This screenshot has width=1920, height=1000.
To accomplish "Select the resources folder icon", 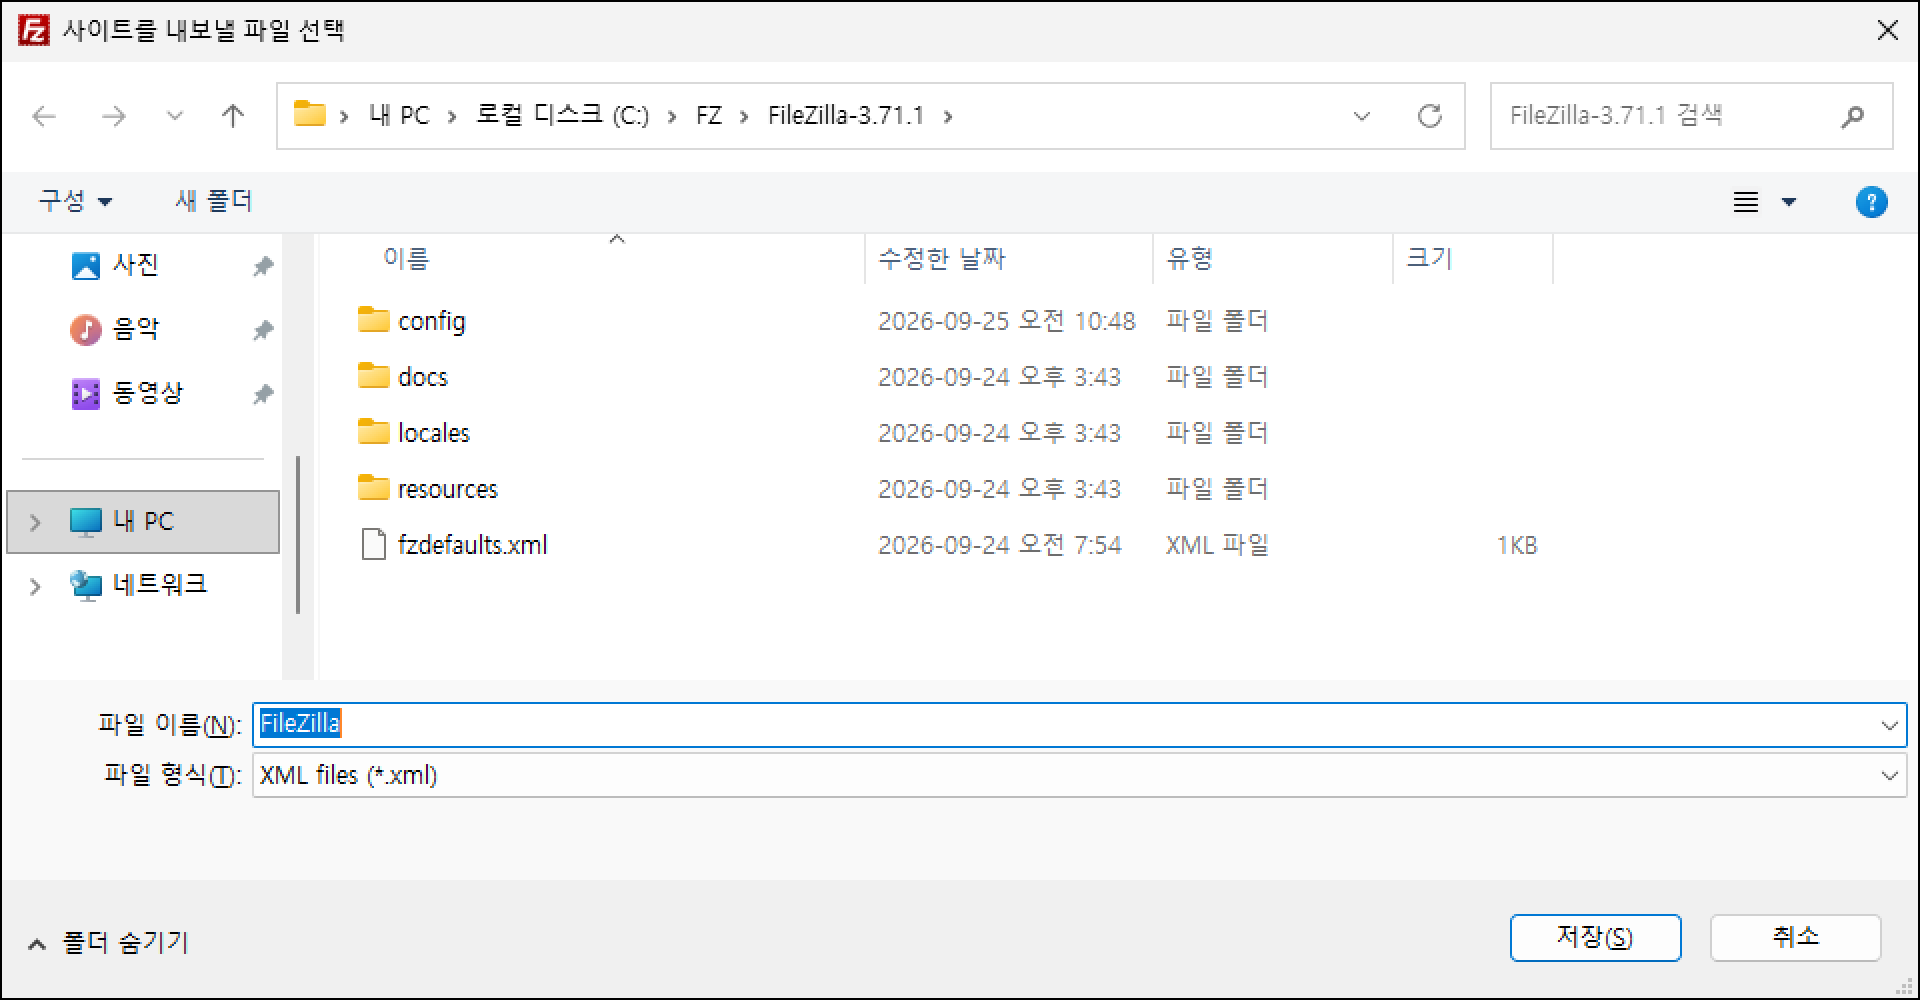I will (x=373, y=488).
